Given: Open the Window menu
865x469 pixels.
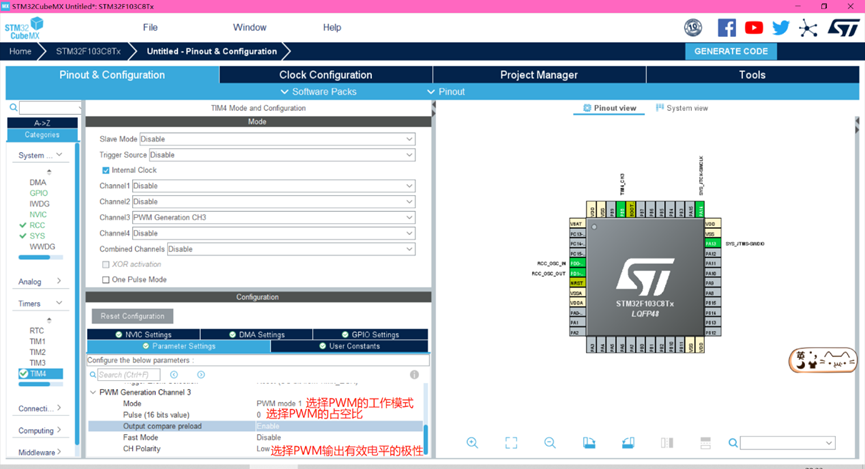Looking at the screenshot, I should pos(249,27).
